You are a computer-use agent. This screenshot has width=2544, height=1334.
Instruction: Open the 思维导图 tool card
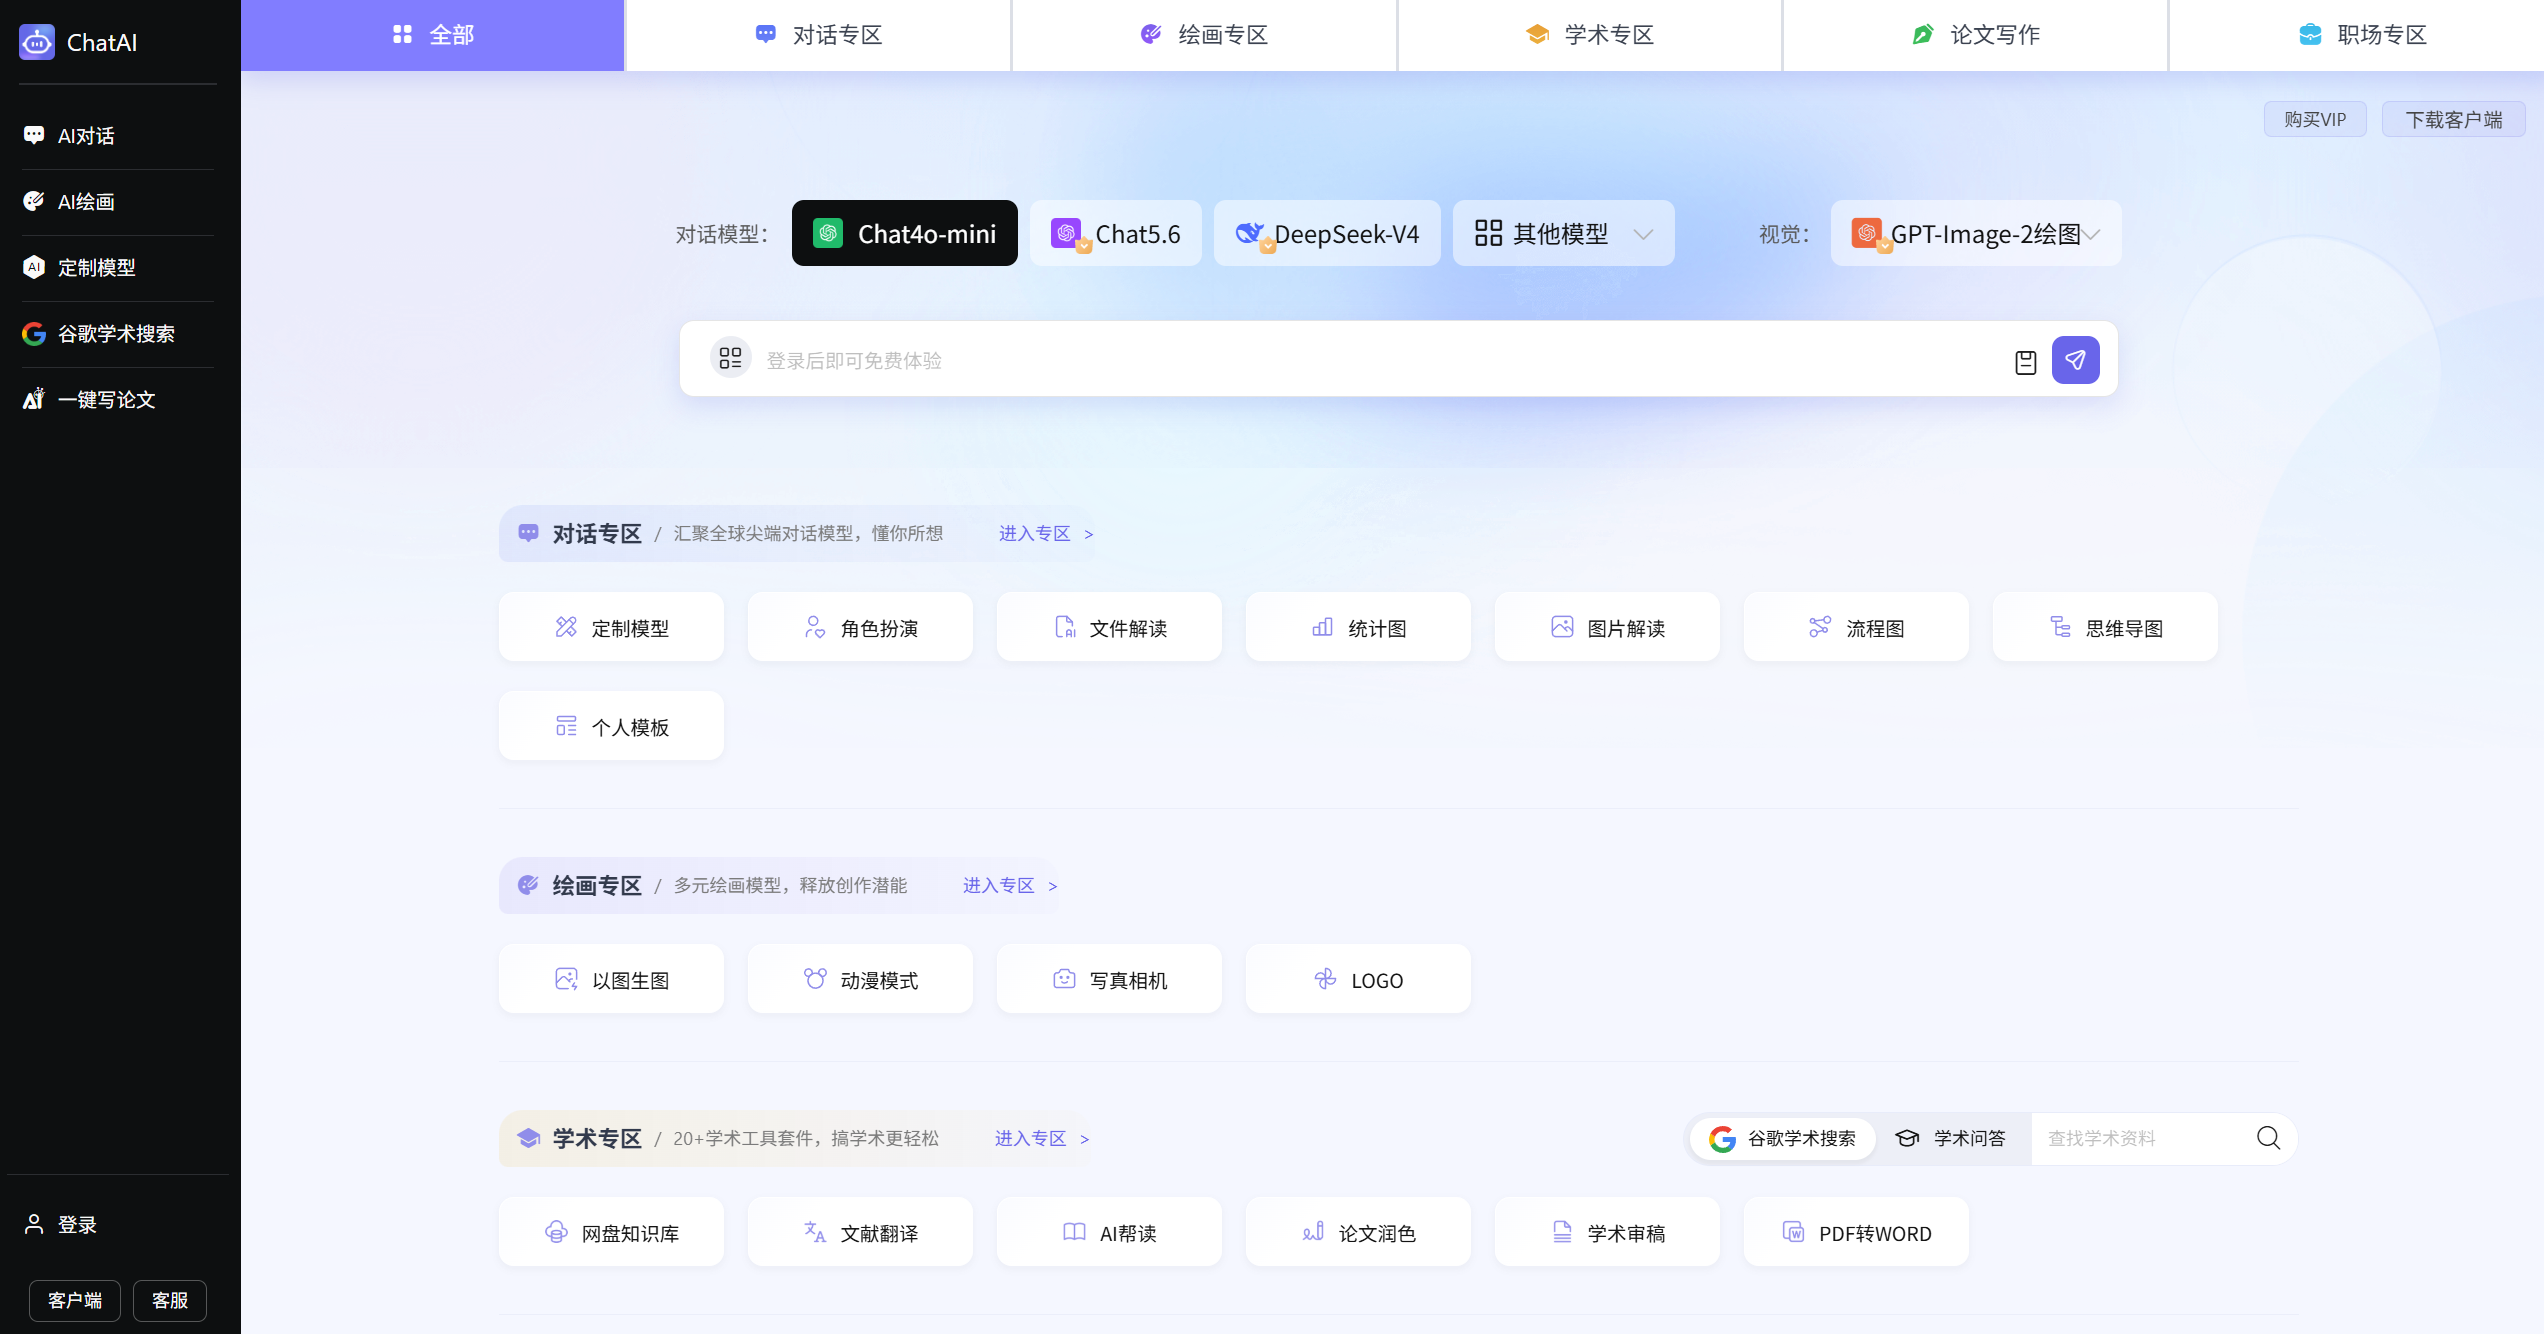pos(2105,627)
